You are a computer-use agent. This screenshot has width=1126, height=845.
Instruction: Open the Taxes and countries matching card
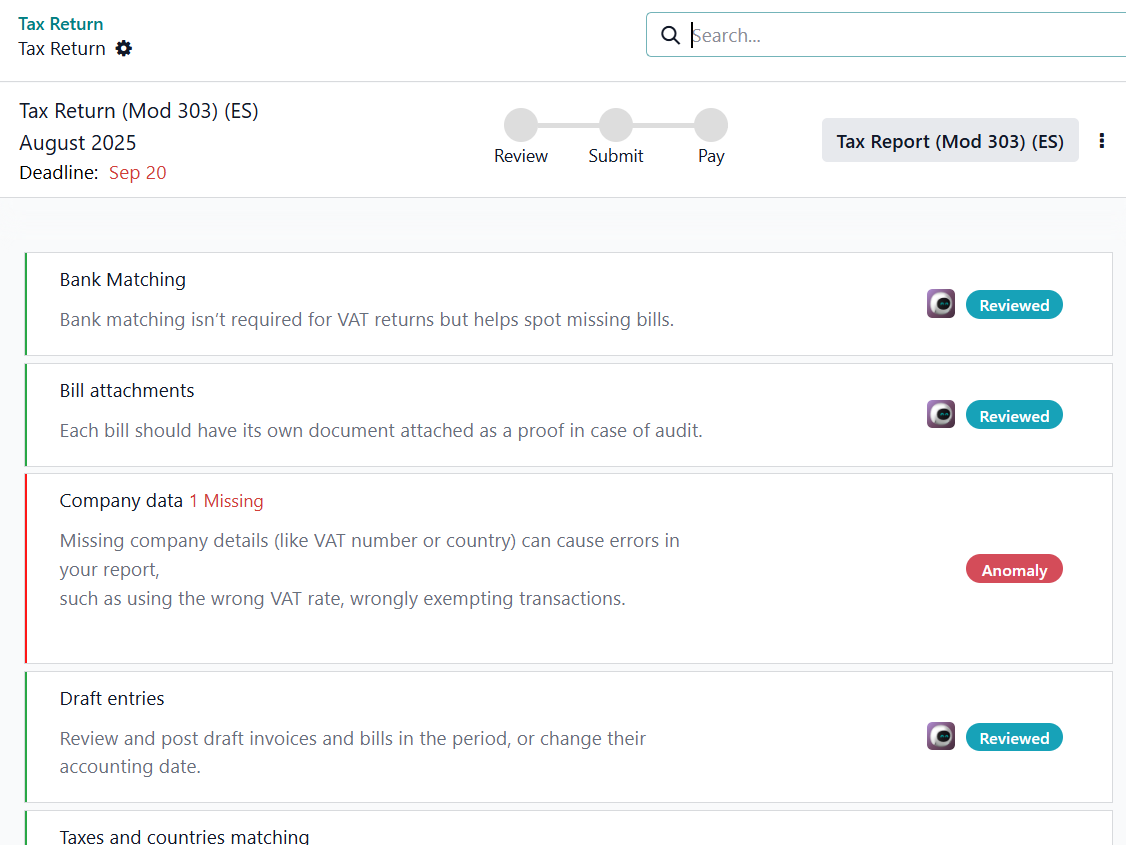(184, 836)
